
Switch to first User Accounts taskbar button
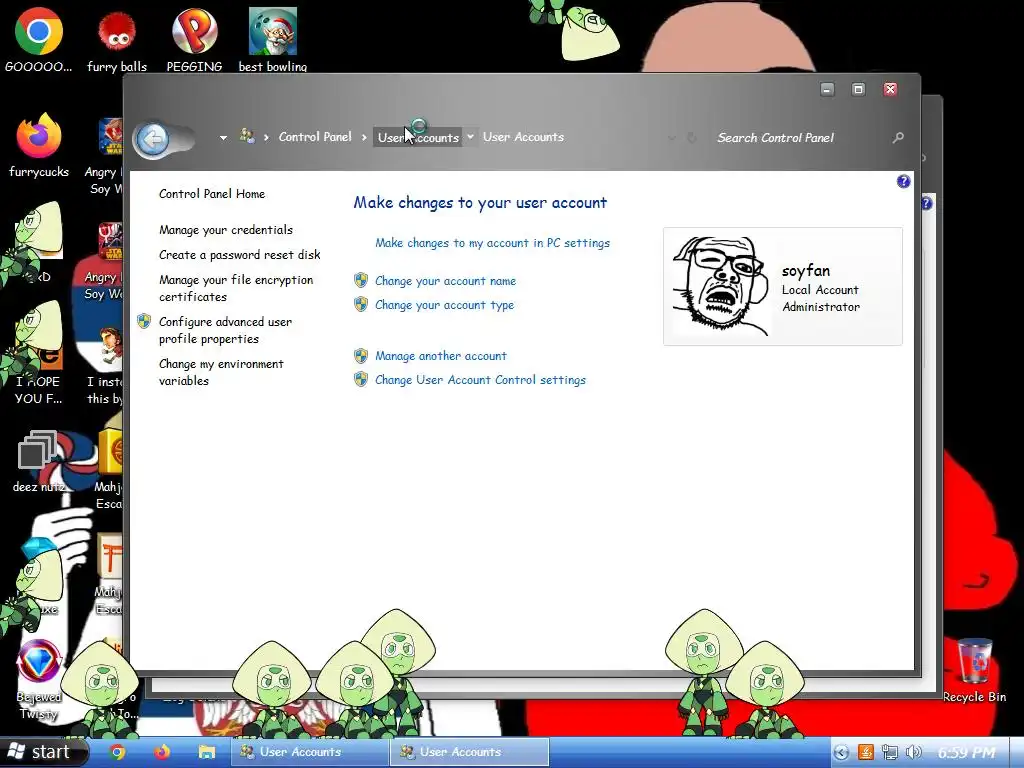click(x=310, y=752)
